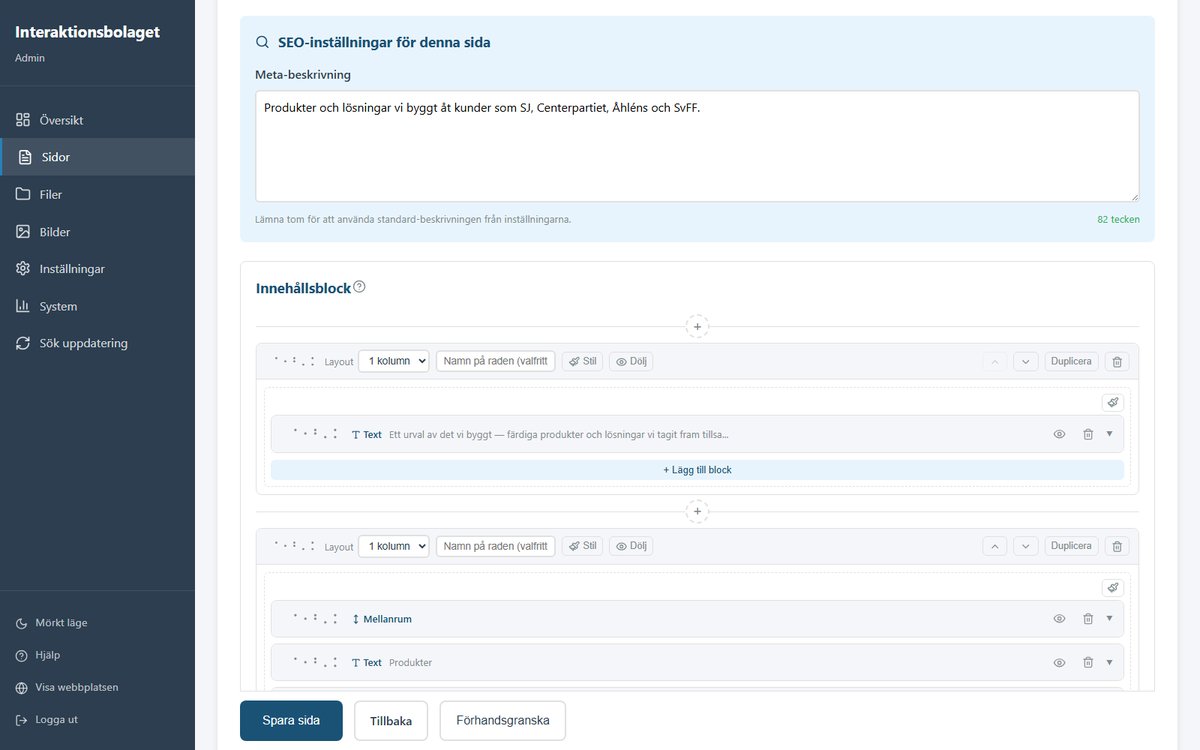Viewport: 1200px width, 750px height.
Task: Click the column style brush icon in the second row
Action: click(x=1112, y=587)
